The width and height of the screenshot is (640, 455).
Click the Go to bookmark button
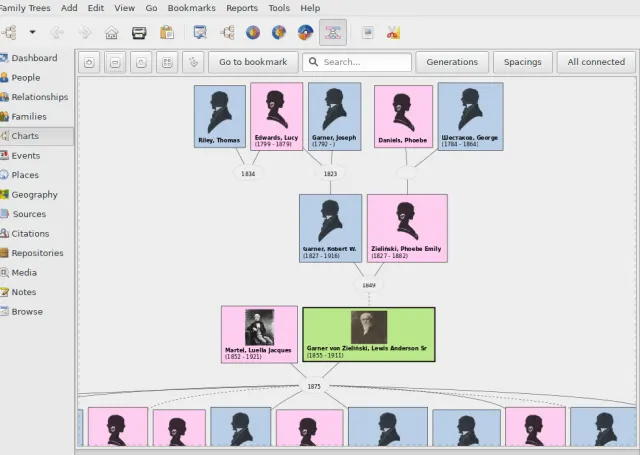(x=253, y=62)
